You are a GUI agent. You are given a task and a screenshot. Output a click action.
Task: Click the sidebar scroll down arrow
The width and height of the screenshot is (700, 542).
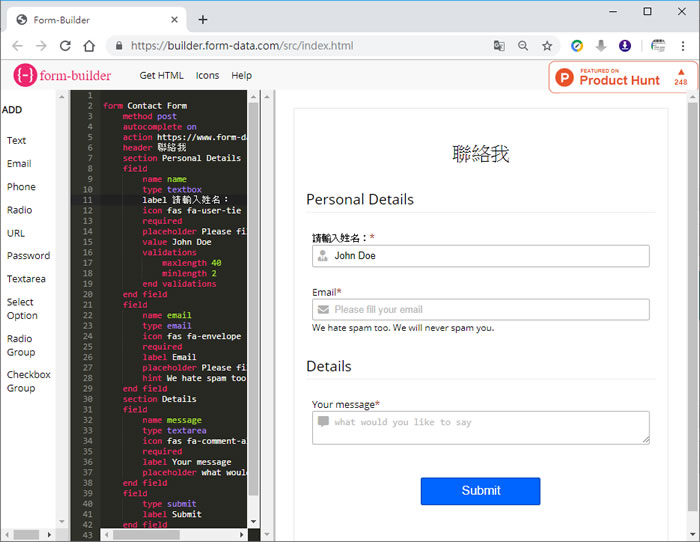point(62,521)
